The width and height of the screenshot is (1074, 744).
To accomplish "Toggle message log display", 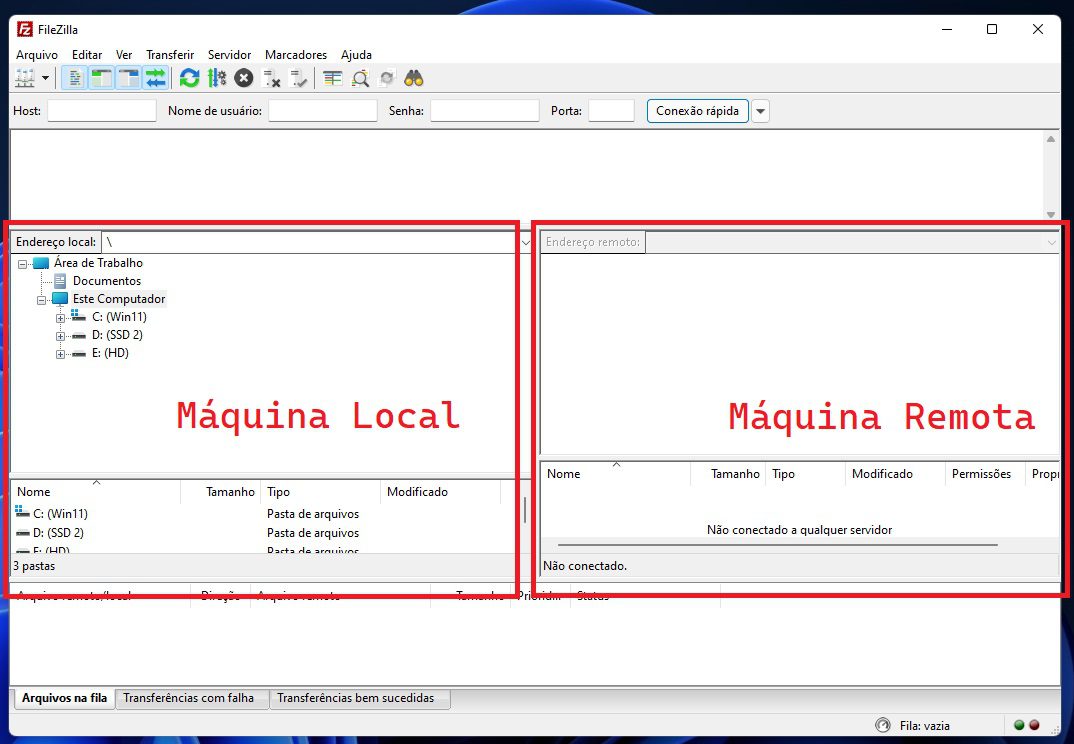I will (75, 79).
